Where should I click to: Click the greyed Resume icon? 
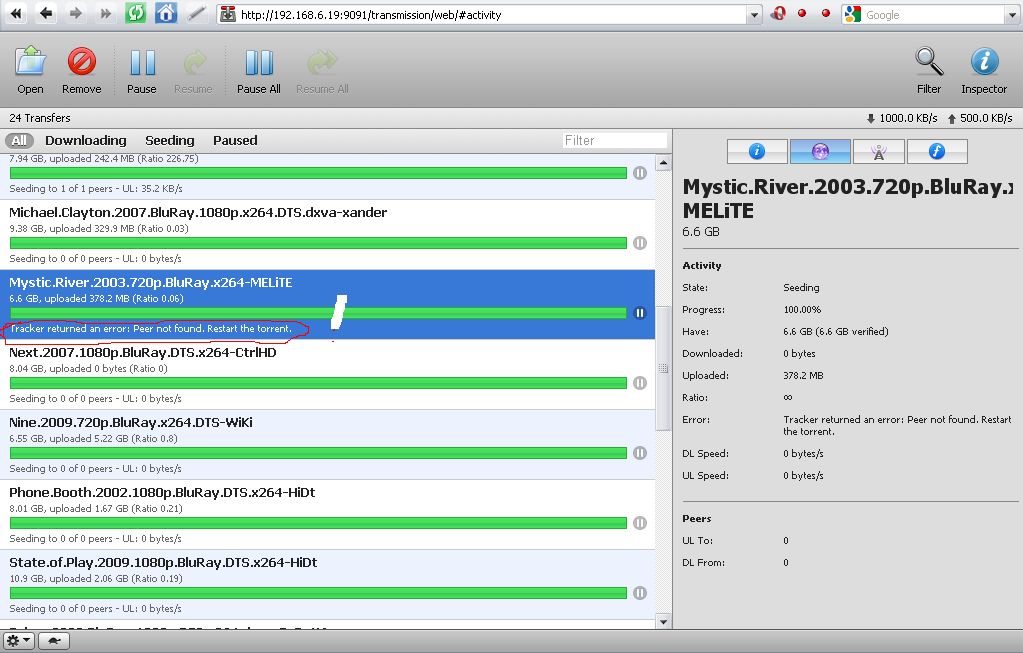193,63
